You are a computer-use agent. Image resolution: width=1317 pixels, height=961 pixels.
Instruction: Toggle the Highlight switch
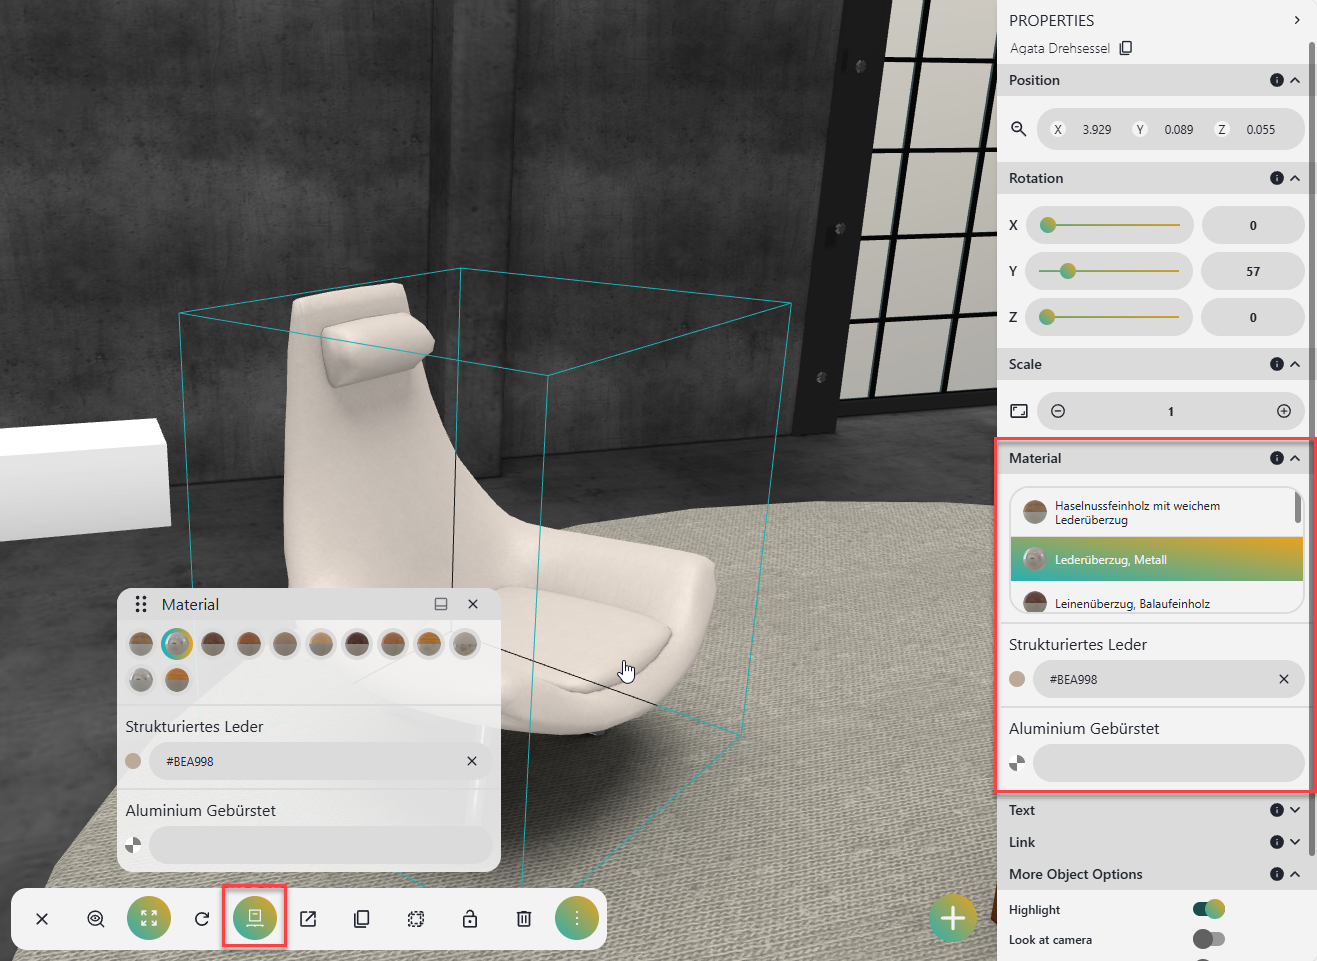point(1209,909)
